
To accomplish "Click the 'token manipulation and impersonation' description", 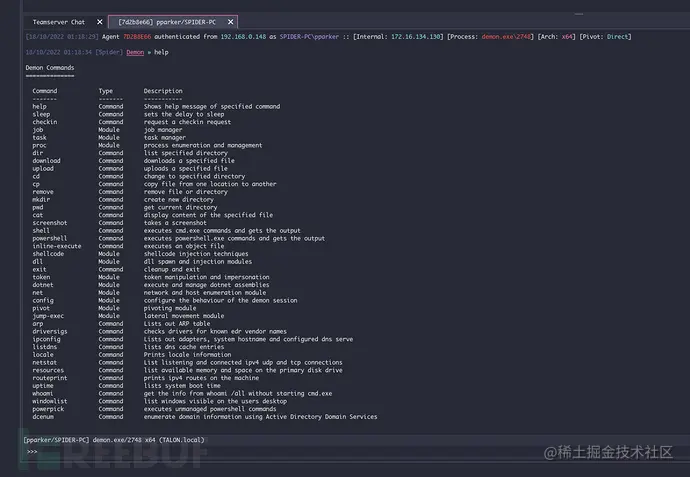I will pos(206,277).
